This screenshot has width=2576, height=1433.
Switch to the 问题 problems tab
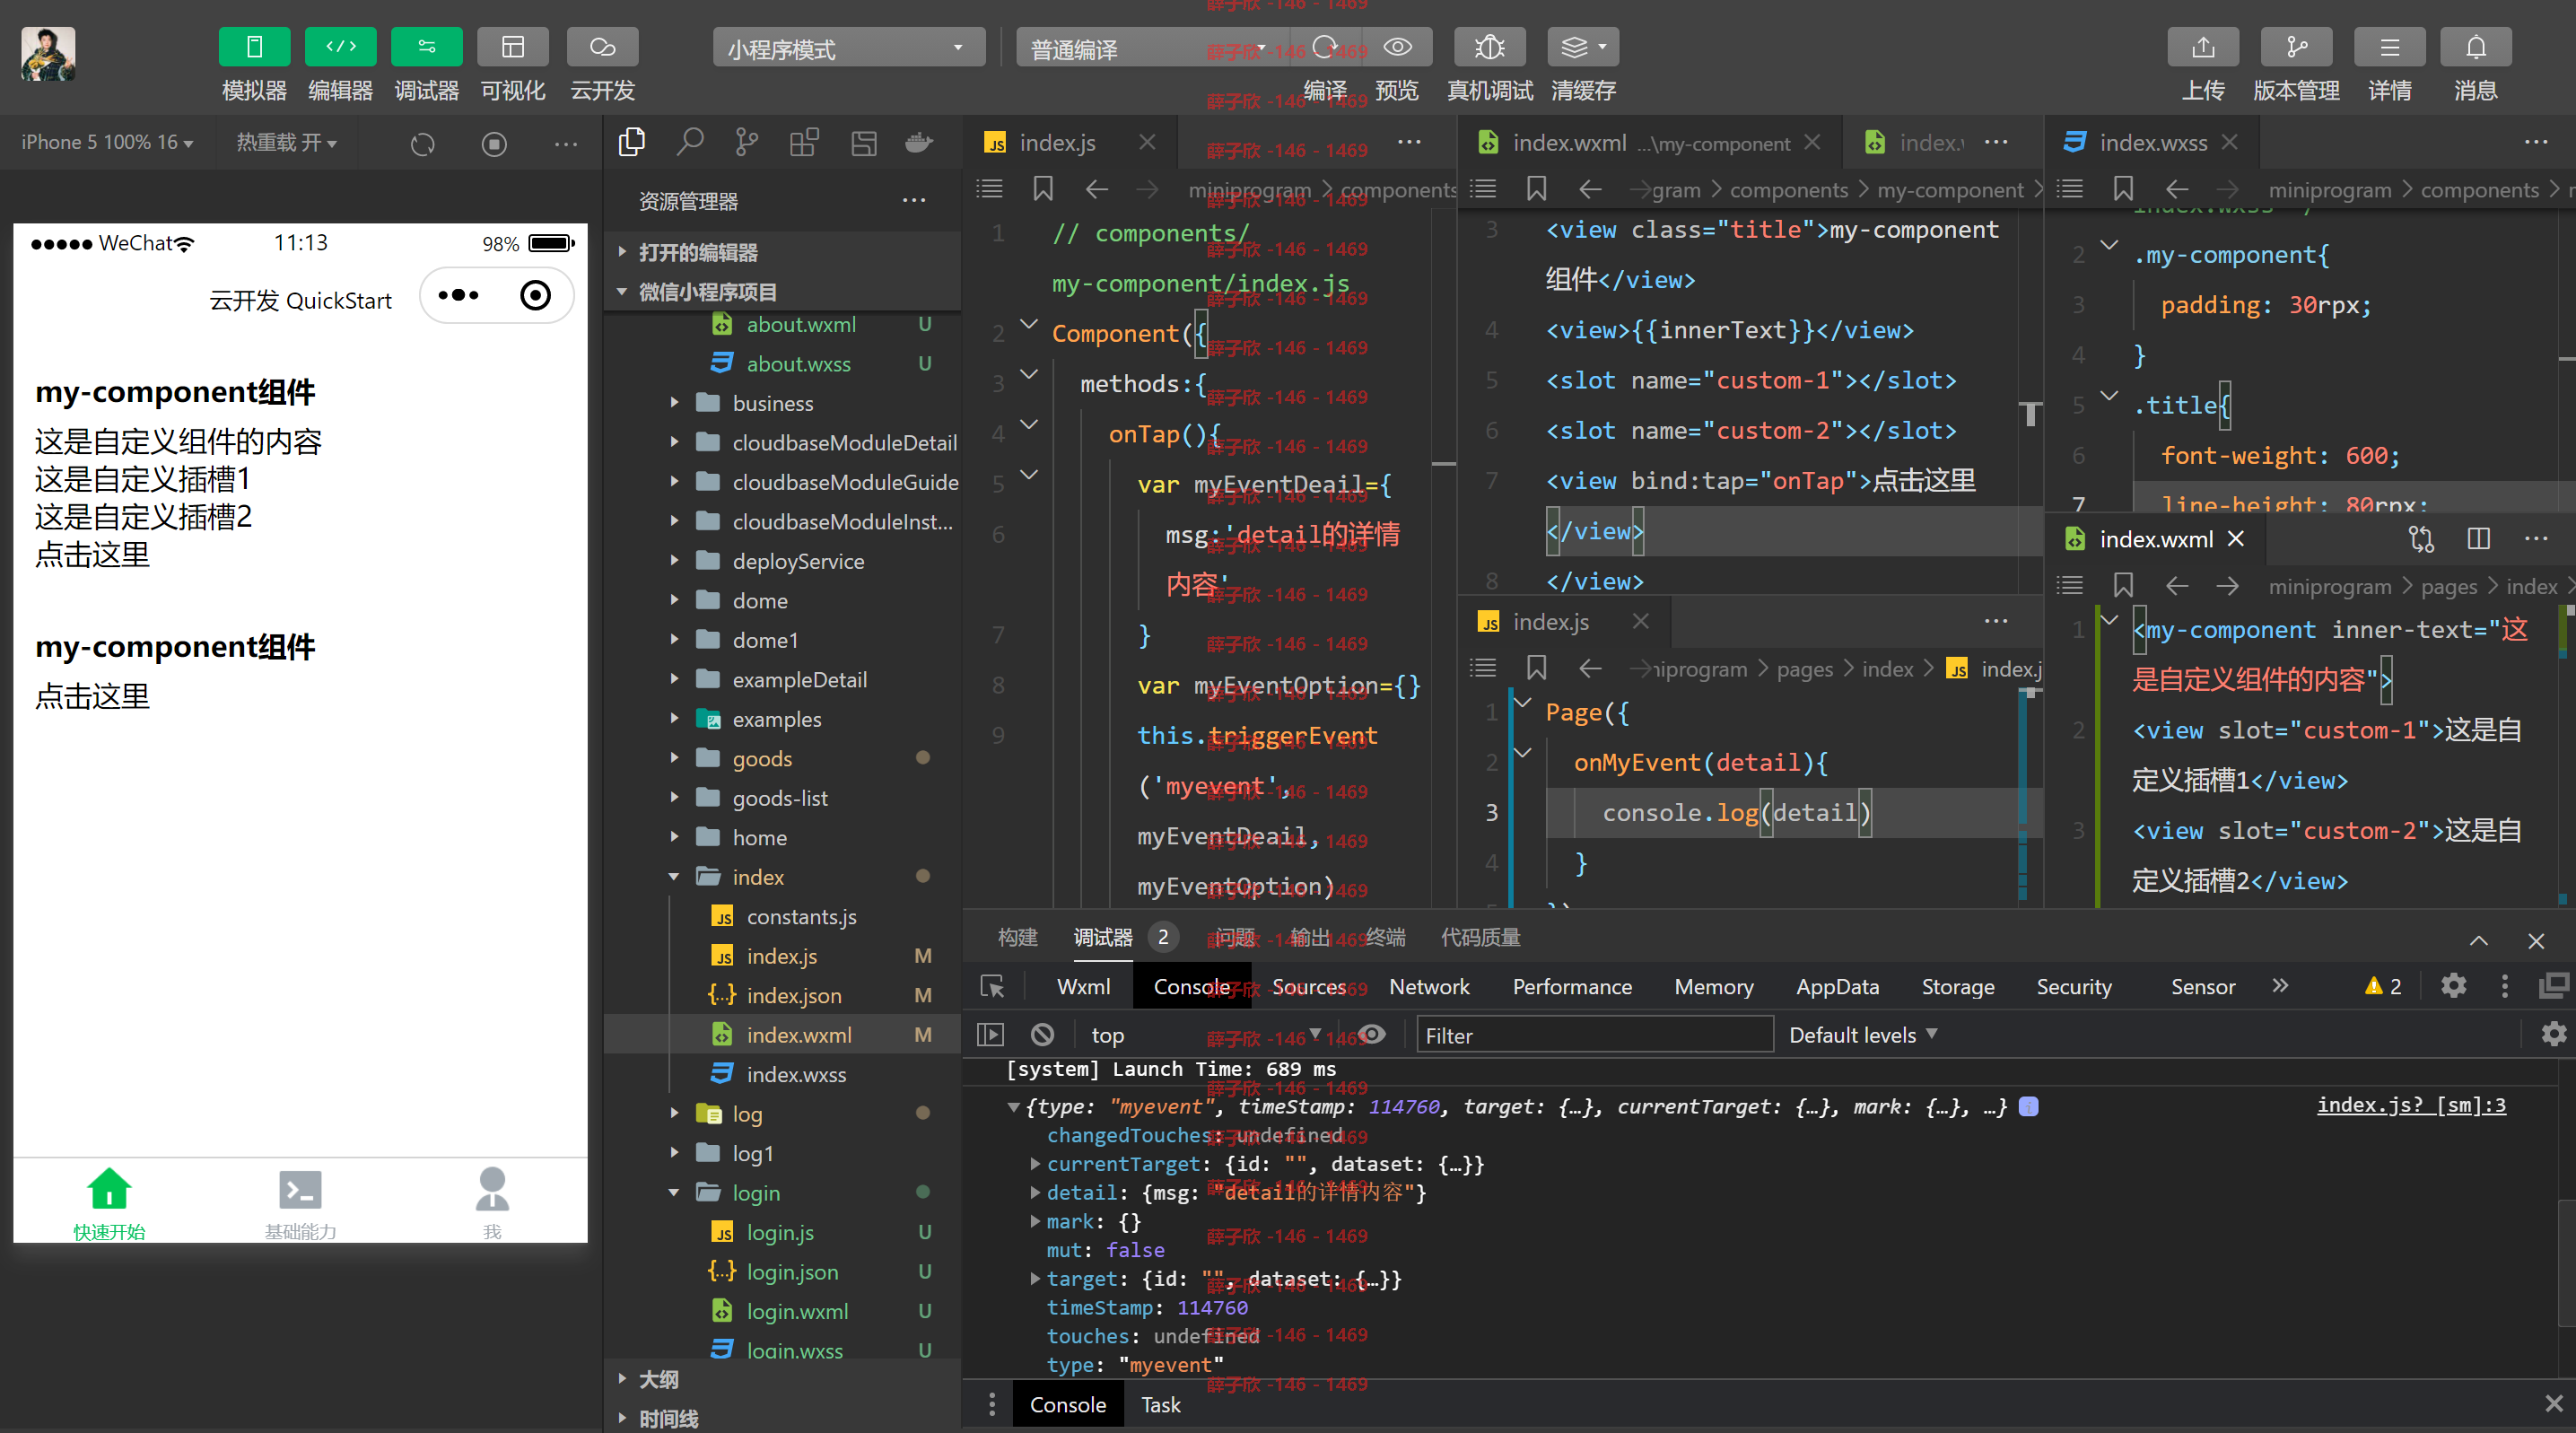[1235, 937]
